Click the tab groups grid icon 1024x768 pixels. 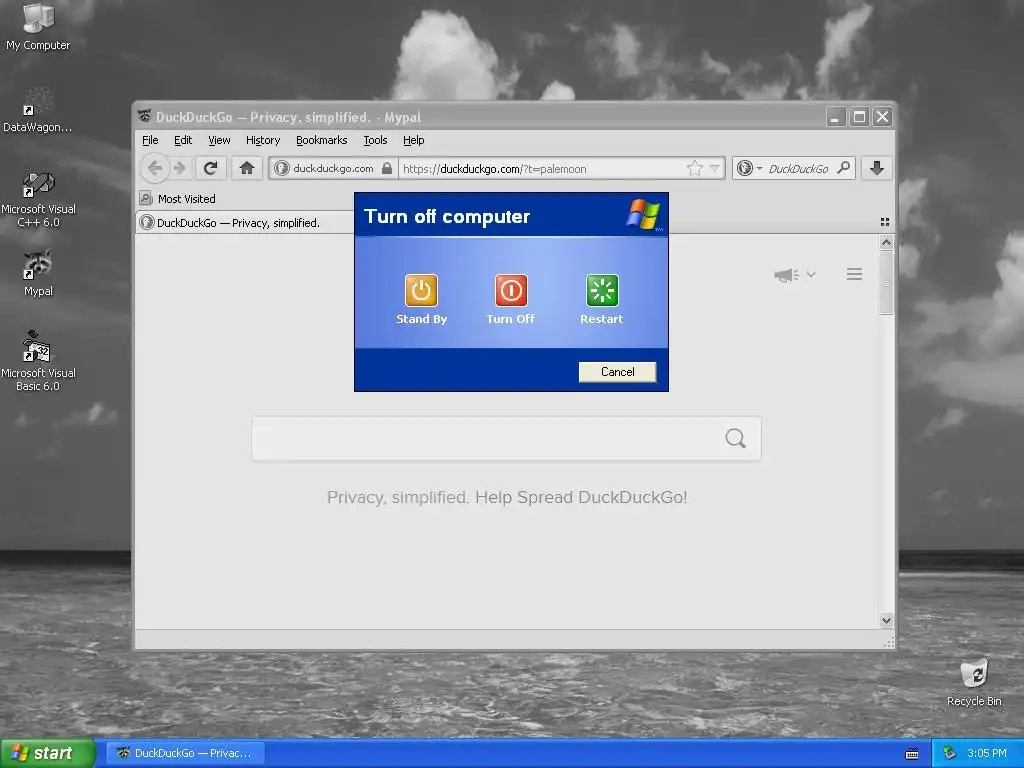(x=885, y=222)
